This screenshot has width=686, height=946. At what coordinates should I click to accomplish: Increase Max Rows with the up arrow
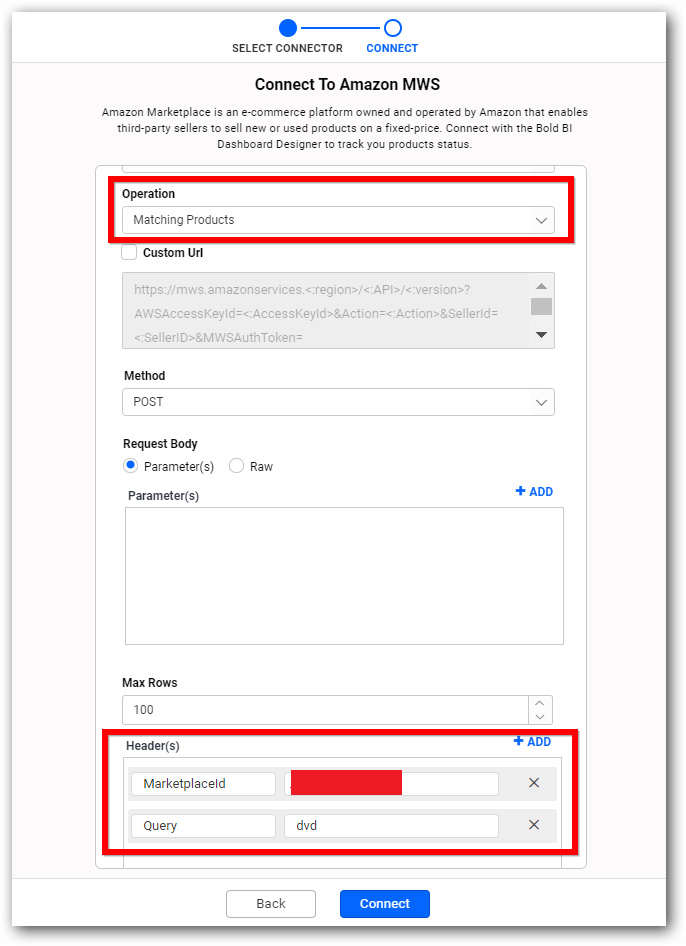[540, 703]
